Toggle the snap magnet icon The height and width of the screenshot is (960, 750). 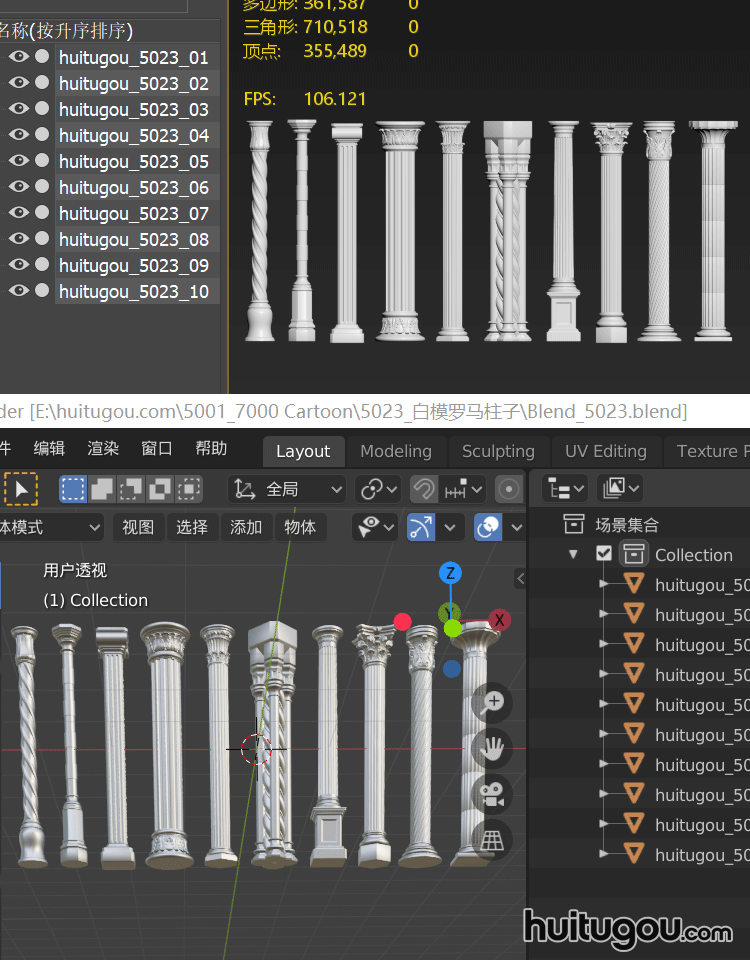tap(424, 489)
